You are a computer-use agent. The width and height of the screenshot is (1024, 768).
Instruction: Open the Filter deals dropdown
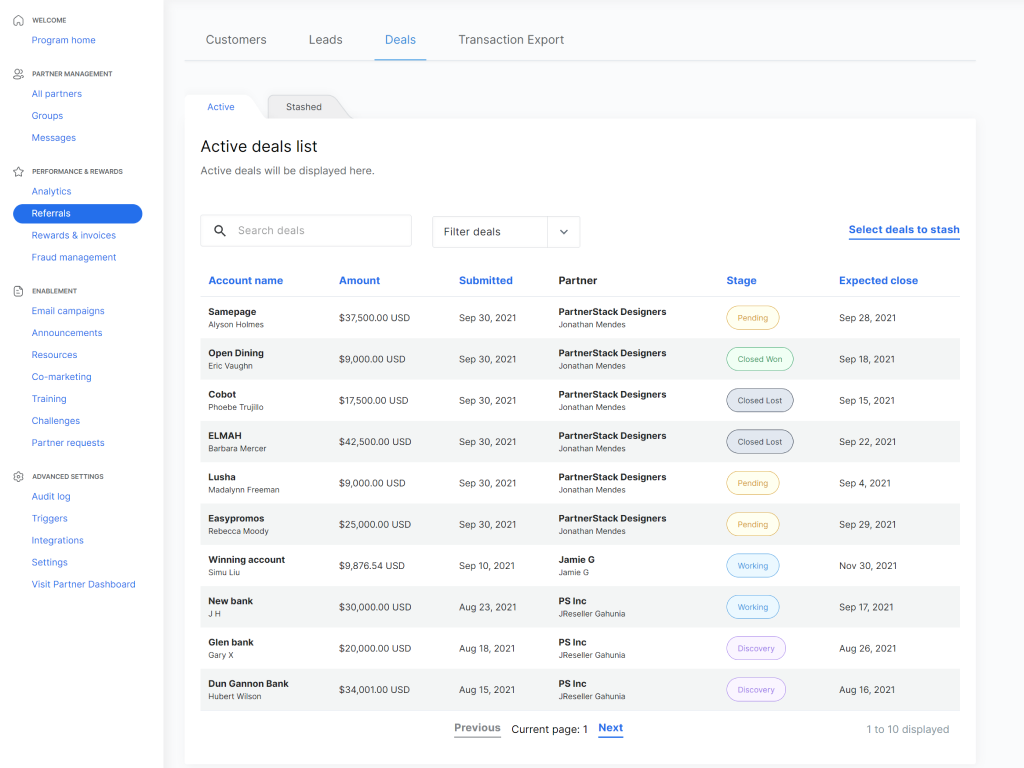[x=490, y=232]
